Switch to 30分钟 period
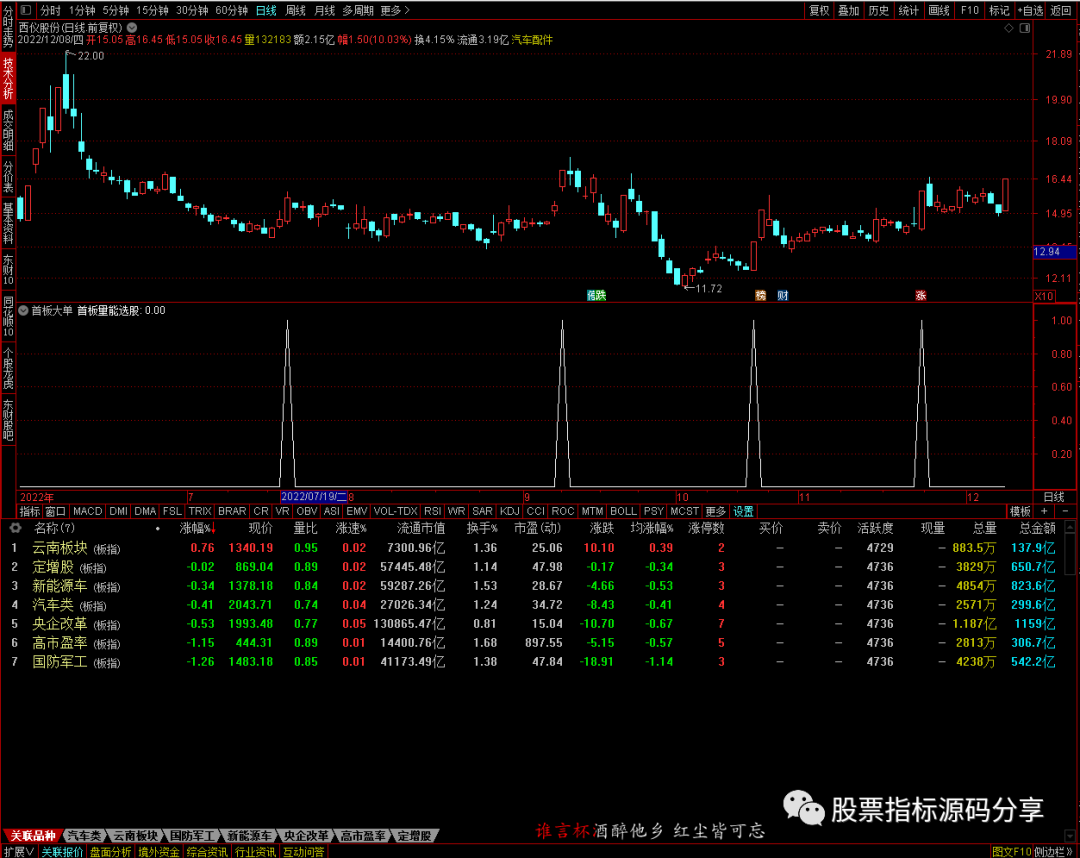 (192, 10)
